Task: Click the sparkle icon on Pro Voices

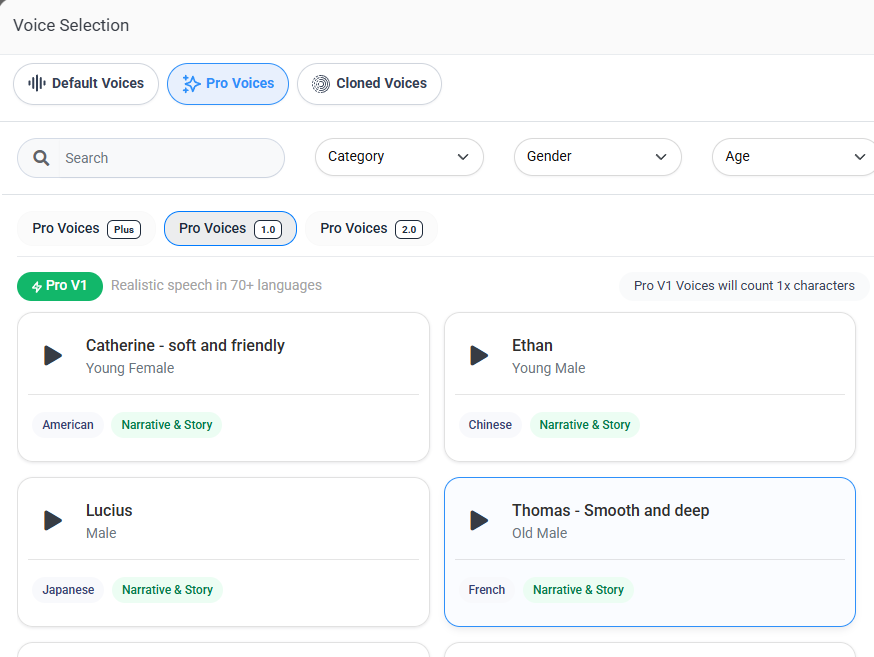Action: coord(191,84)
